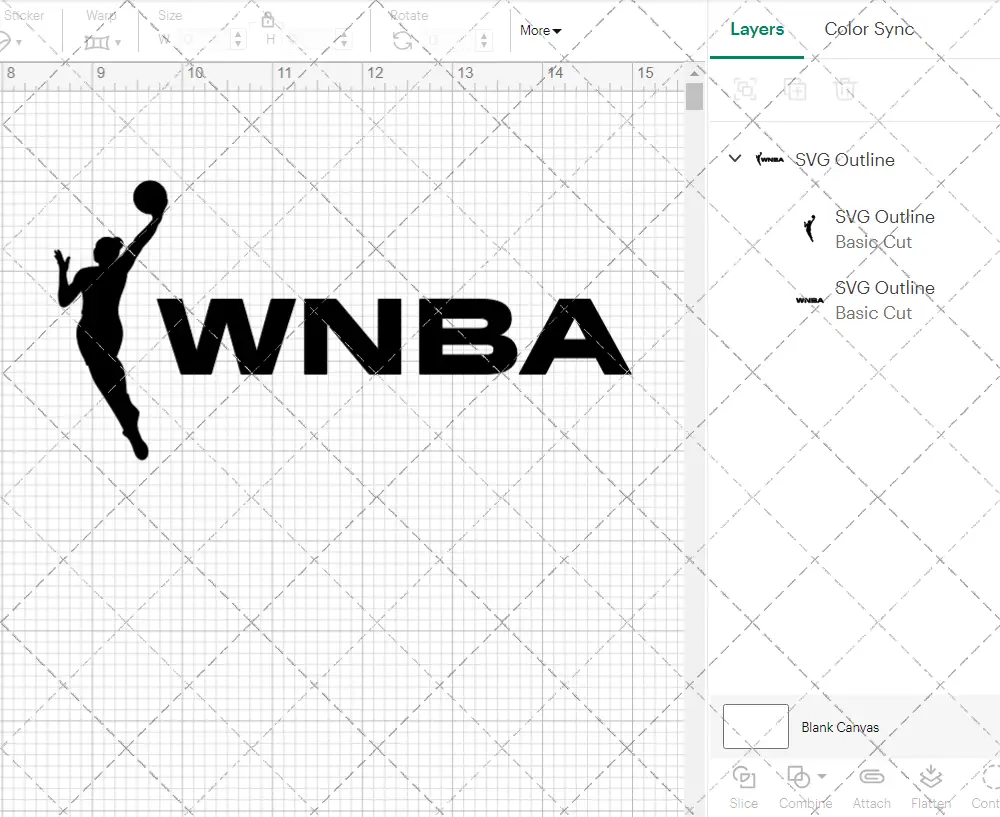Click the Duplicate icon in the Layers panel
The height and width of the screenshot is (817, 1000).
coord(796,90)
